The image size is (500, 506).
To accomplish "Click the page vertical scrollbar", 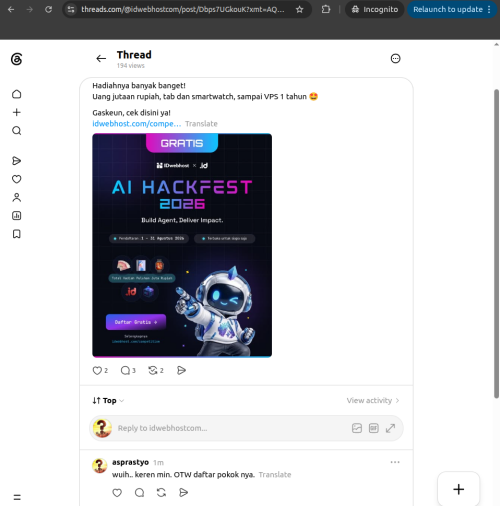I will pyautogui.click(x=496, y=243).
